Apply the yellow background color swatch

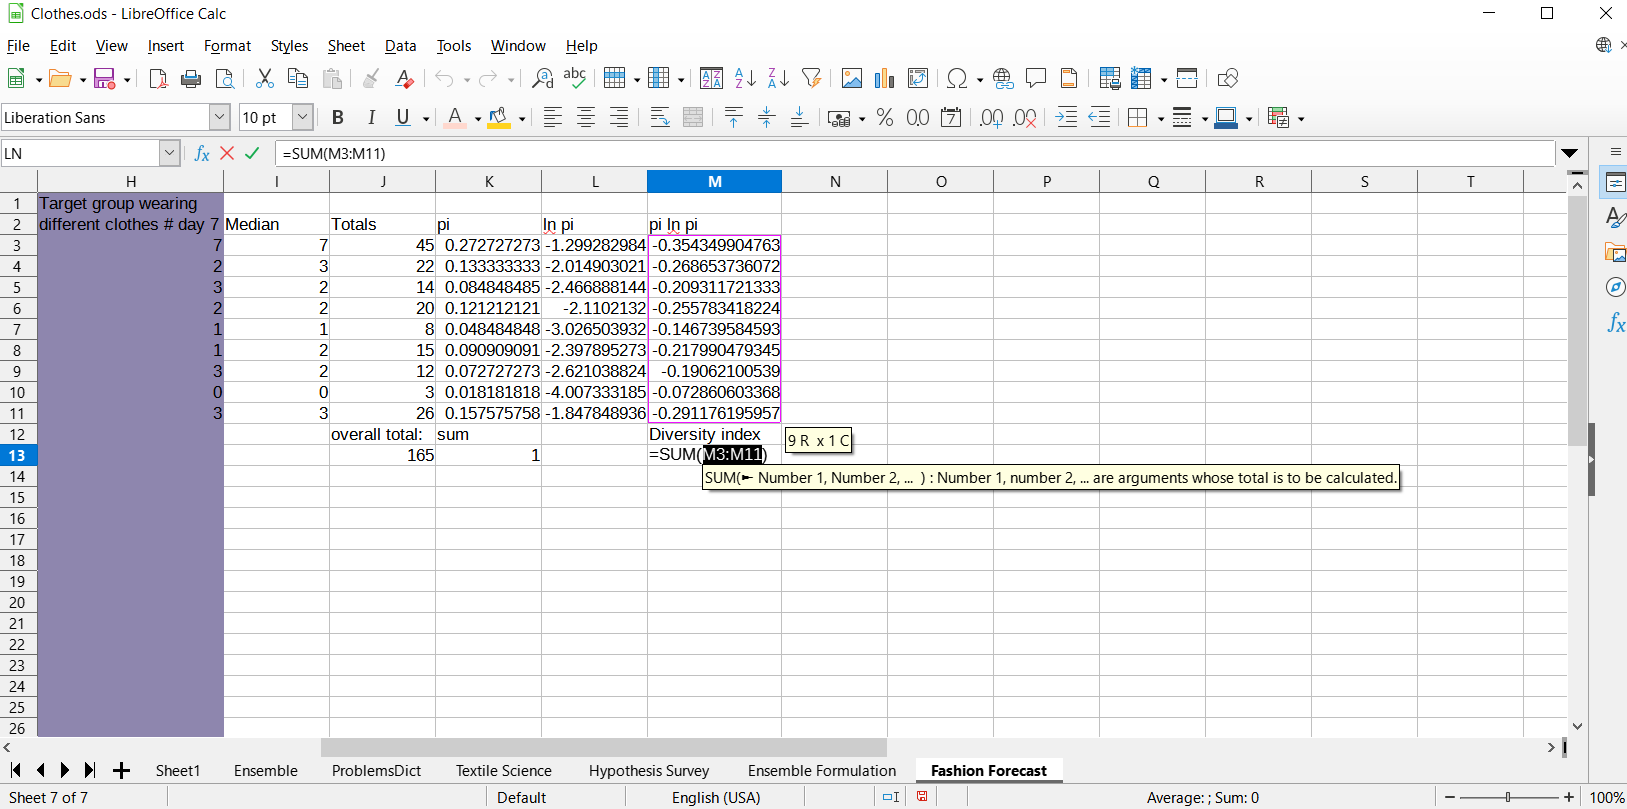[x=498, y=118]
